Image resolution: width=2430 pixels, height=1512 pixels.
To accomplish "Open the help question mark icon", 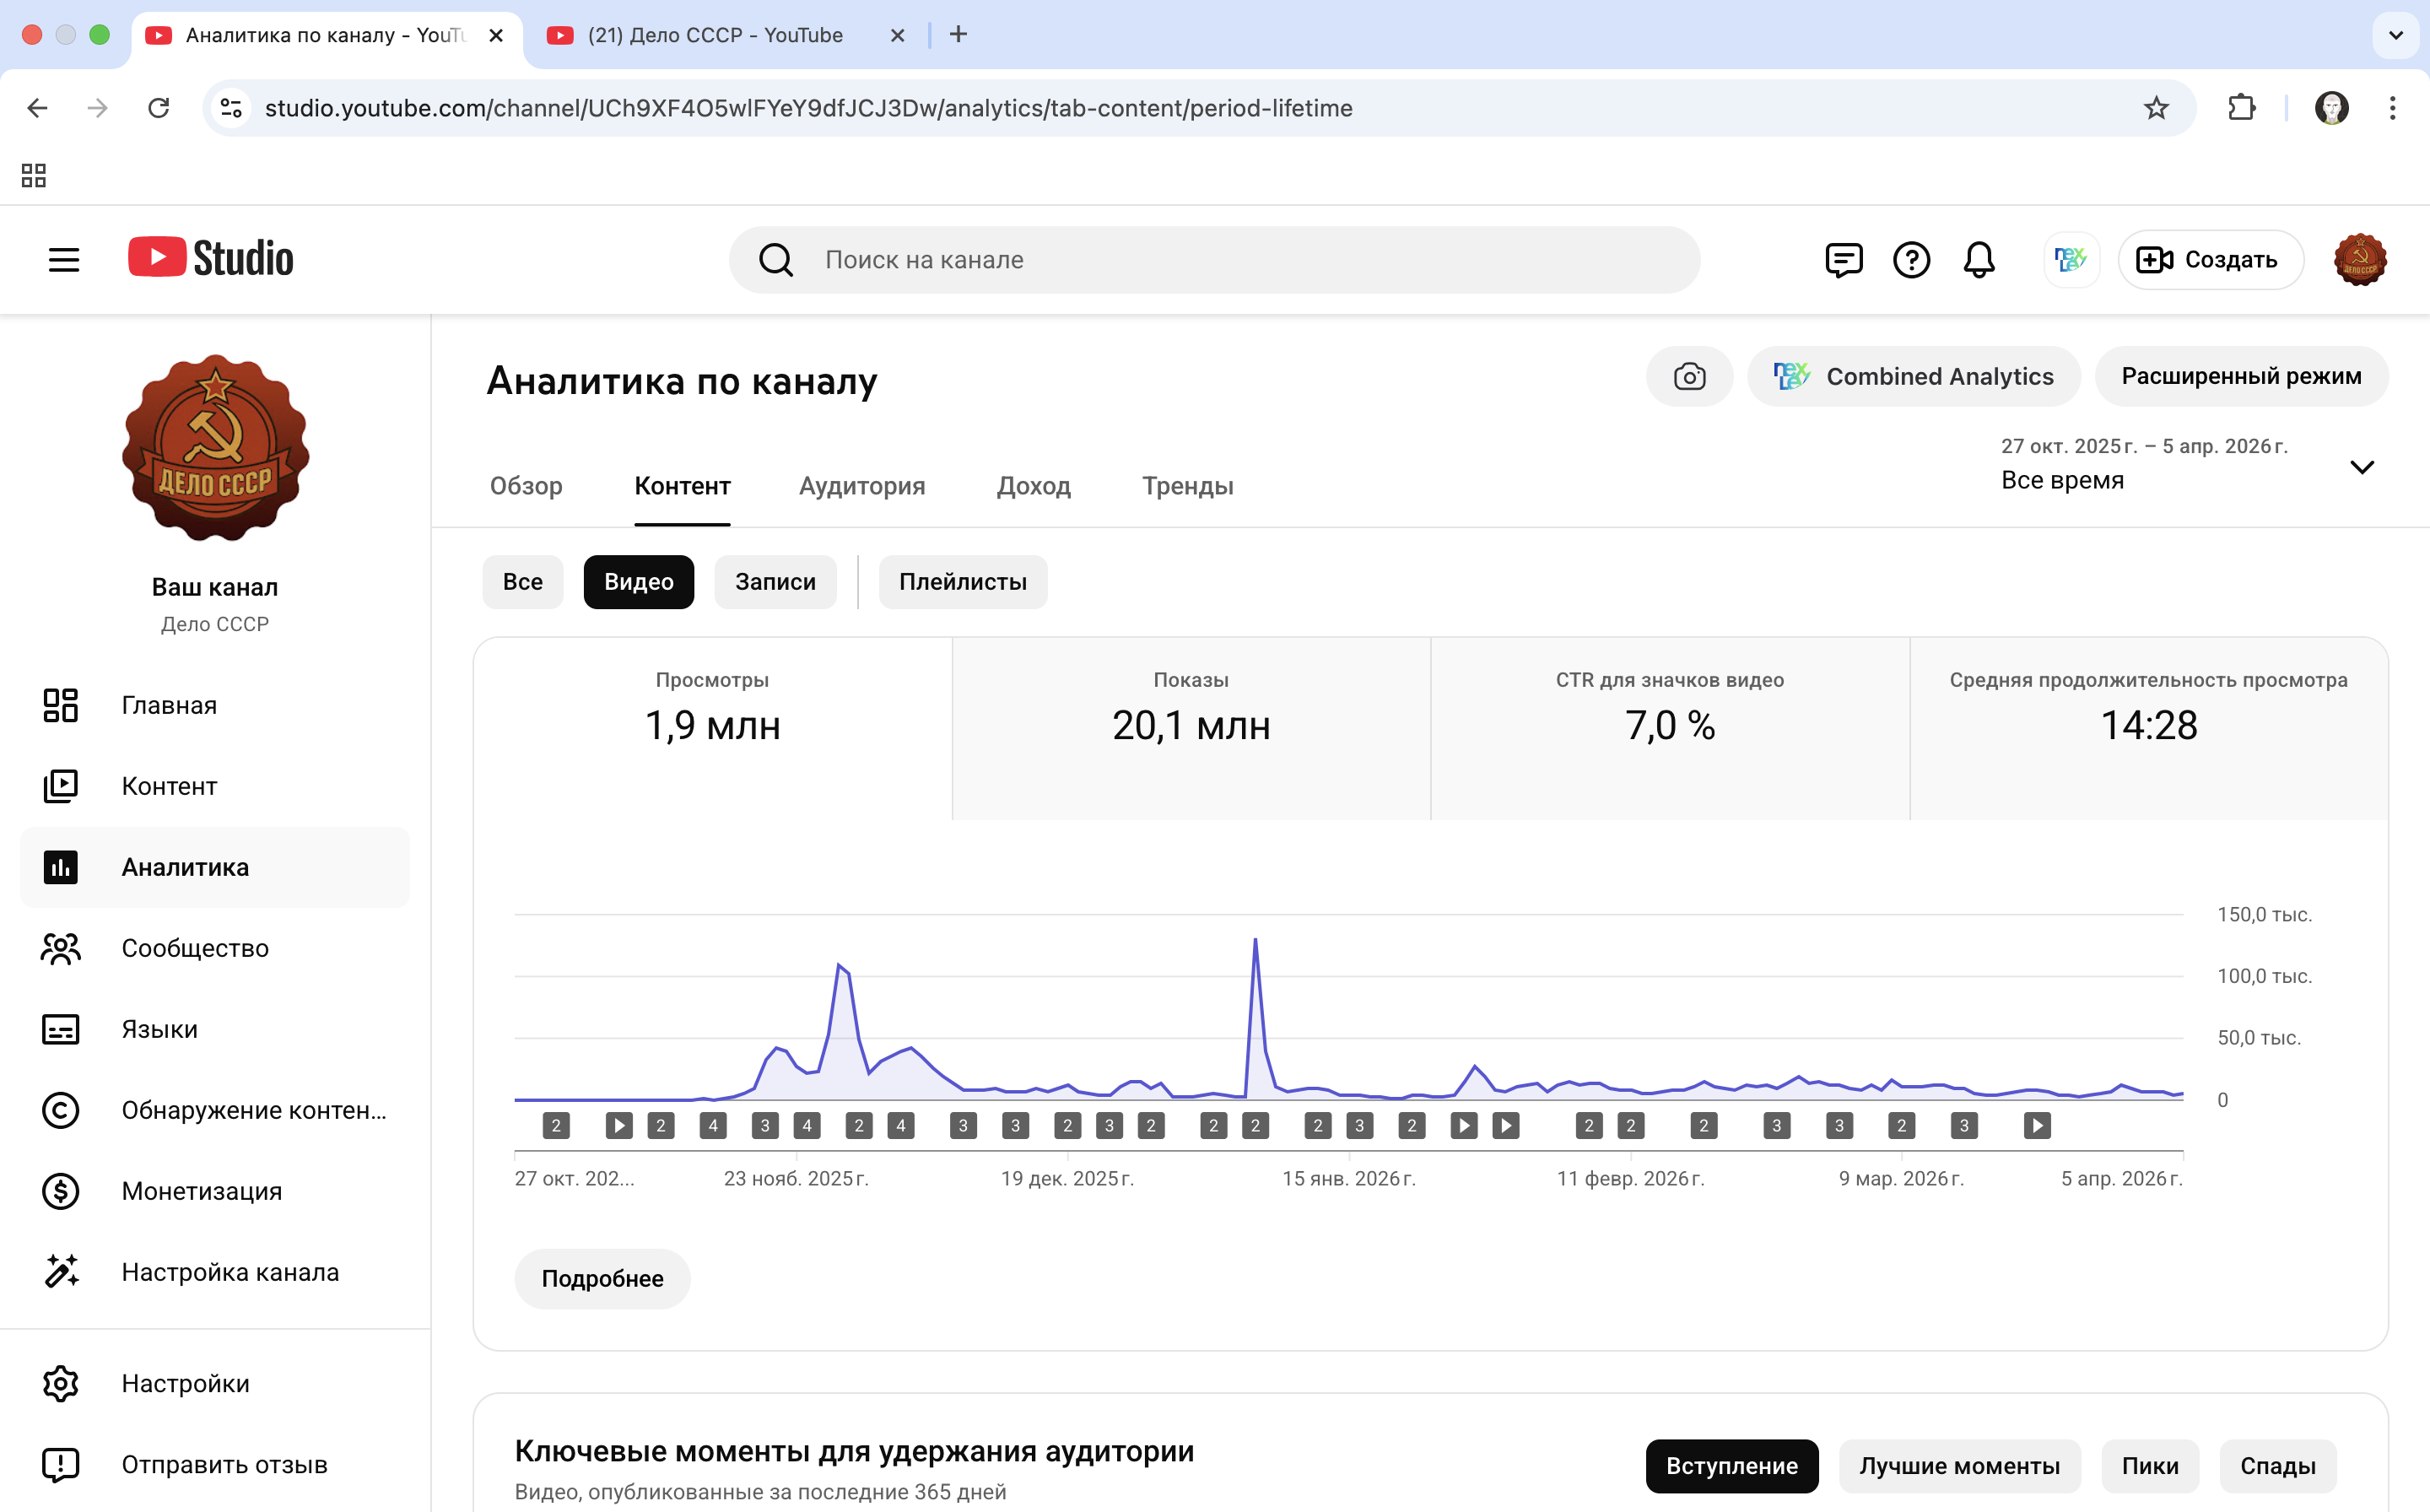I will tap(1911, 260).
